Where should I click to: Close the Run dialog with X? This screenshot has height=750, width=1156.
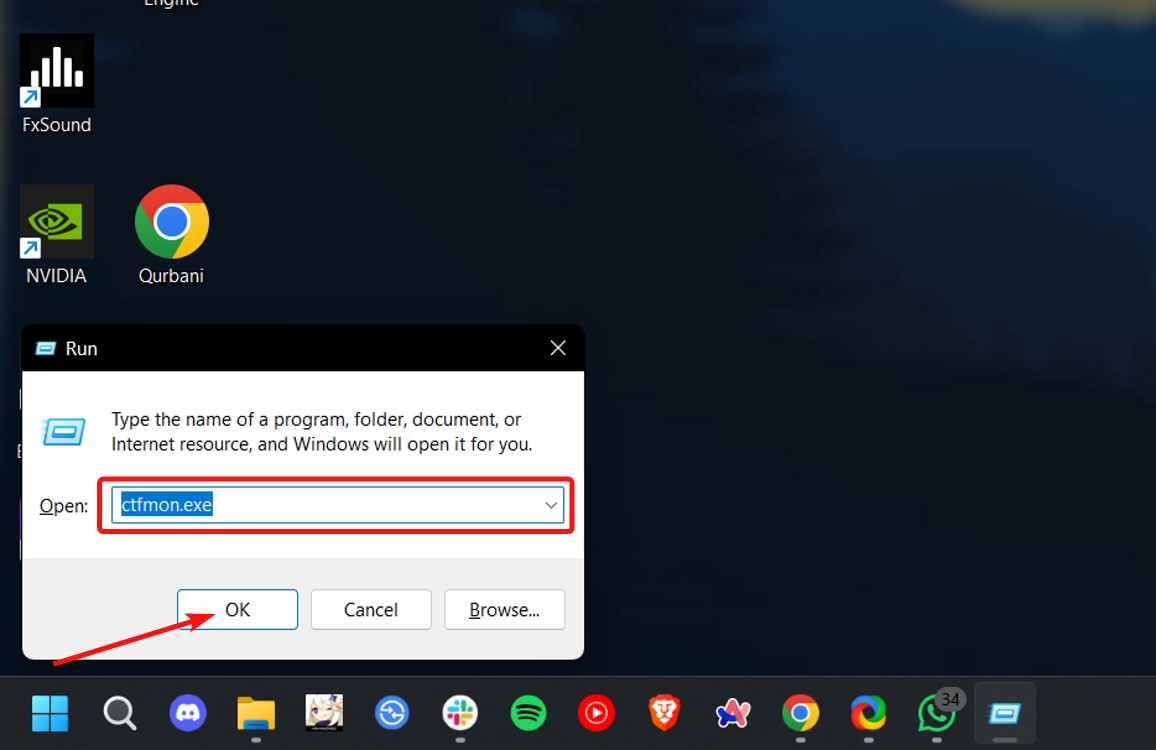pos(557,348)
